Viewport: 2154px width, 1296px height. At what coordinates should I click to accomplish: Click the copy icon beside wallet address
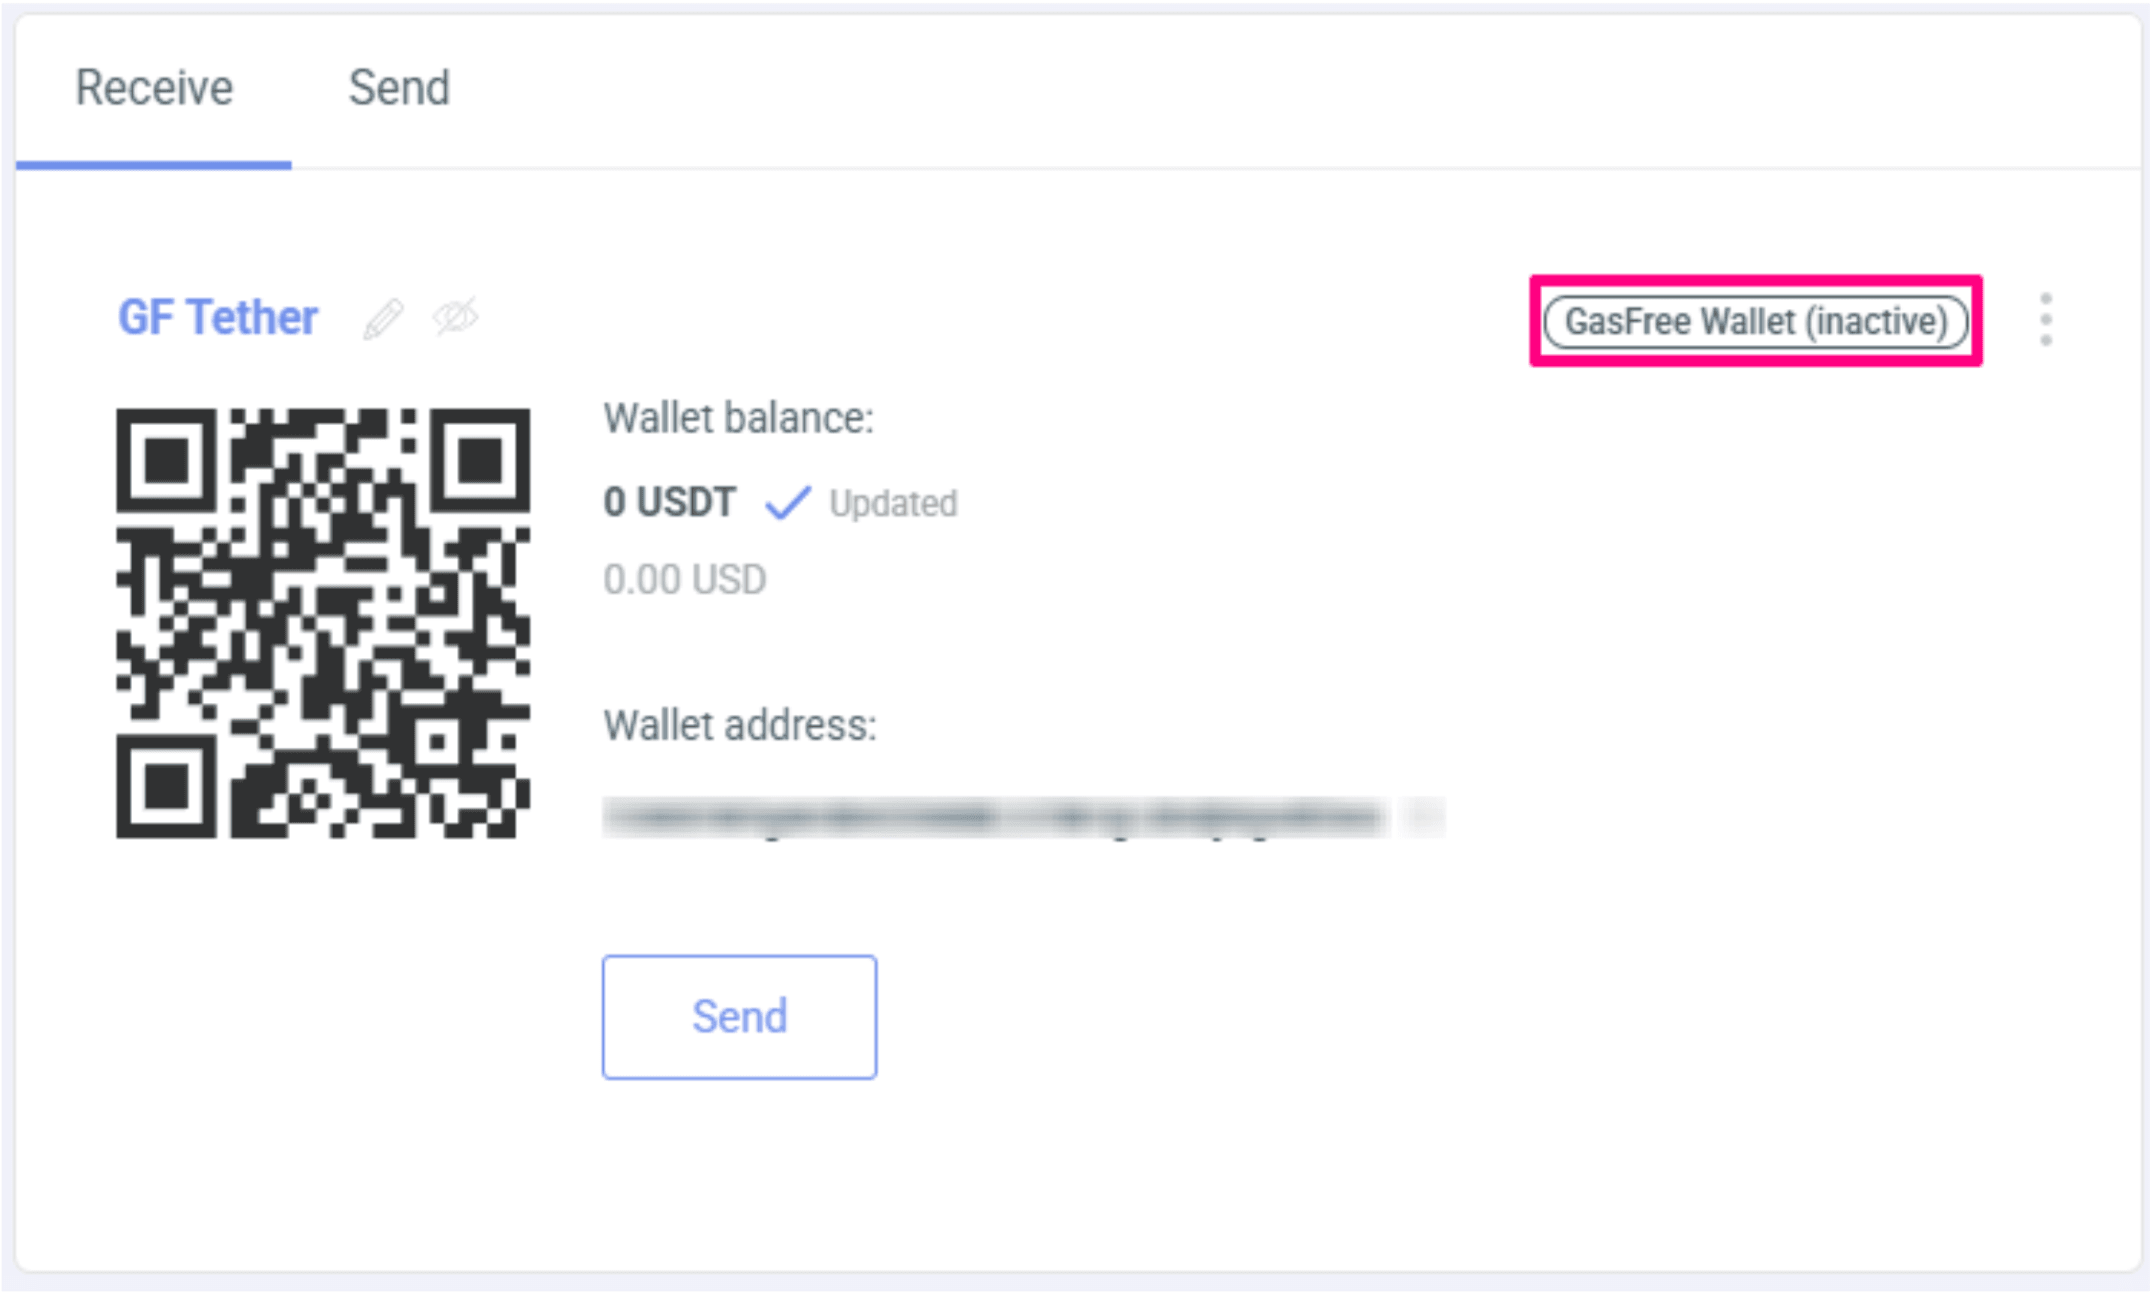click(x=1423, y=818)
